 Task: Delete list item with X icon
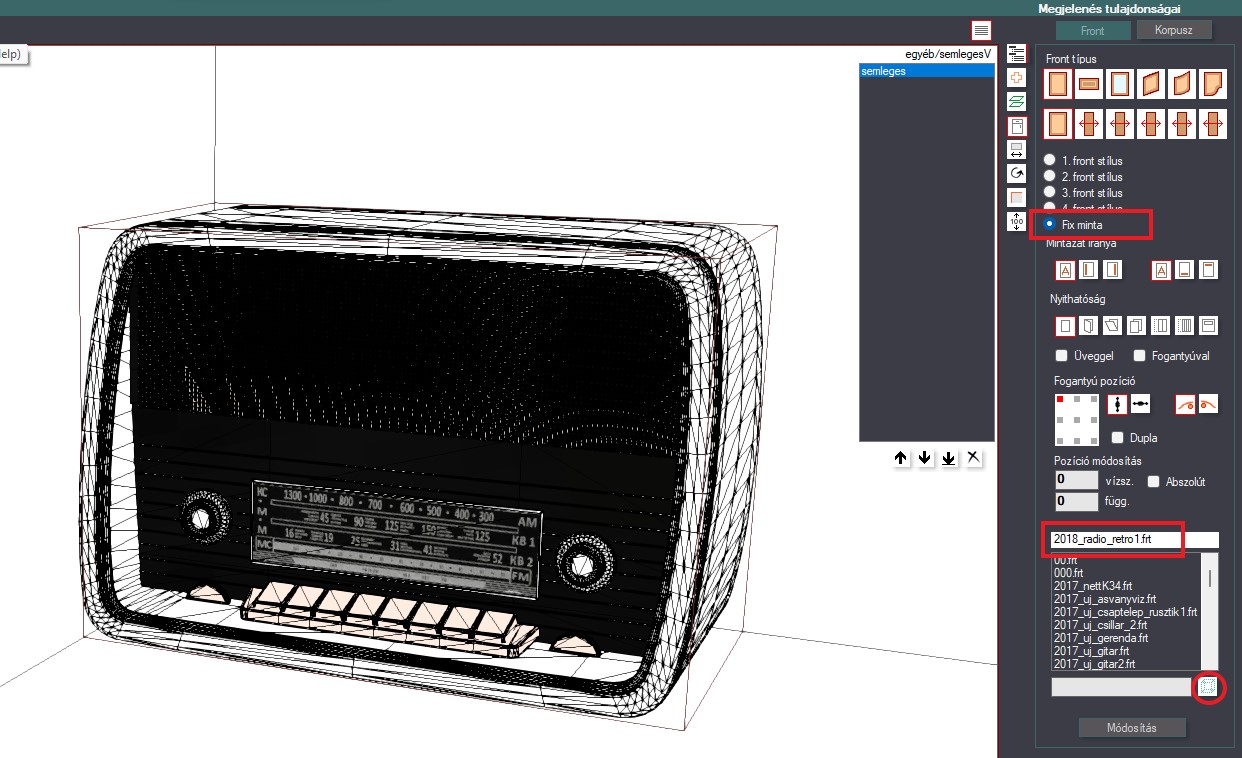pyautogui.click(x=973, y=458)
